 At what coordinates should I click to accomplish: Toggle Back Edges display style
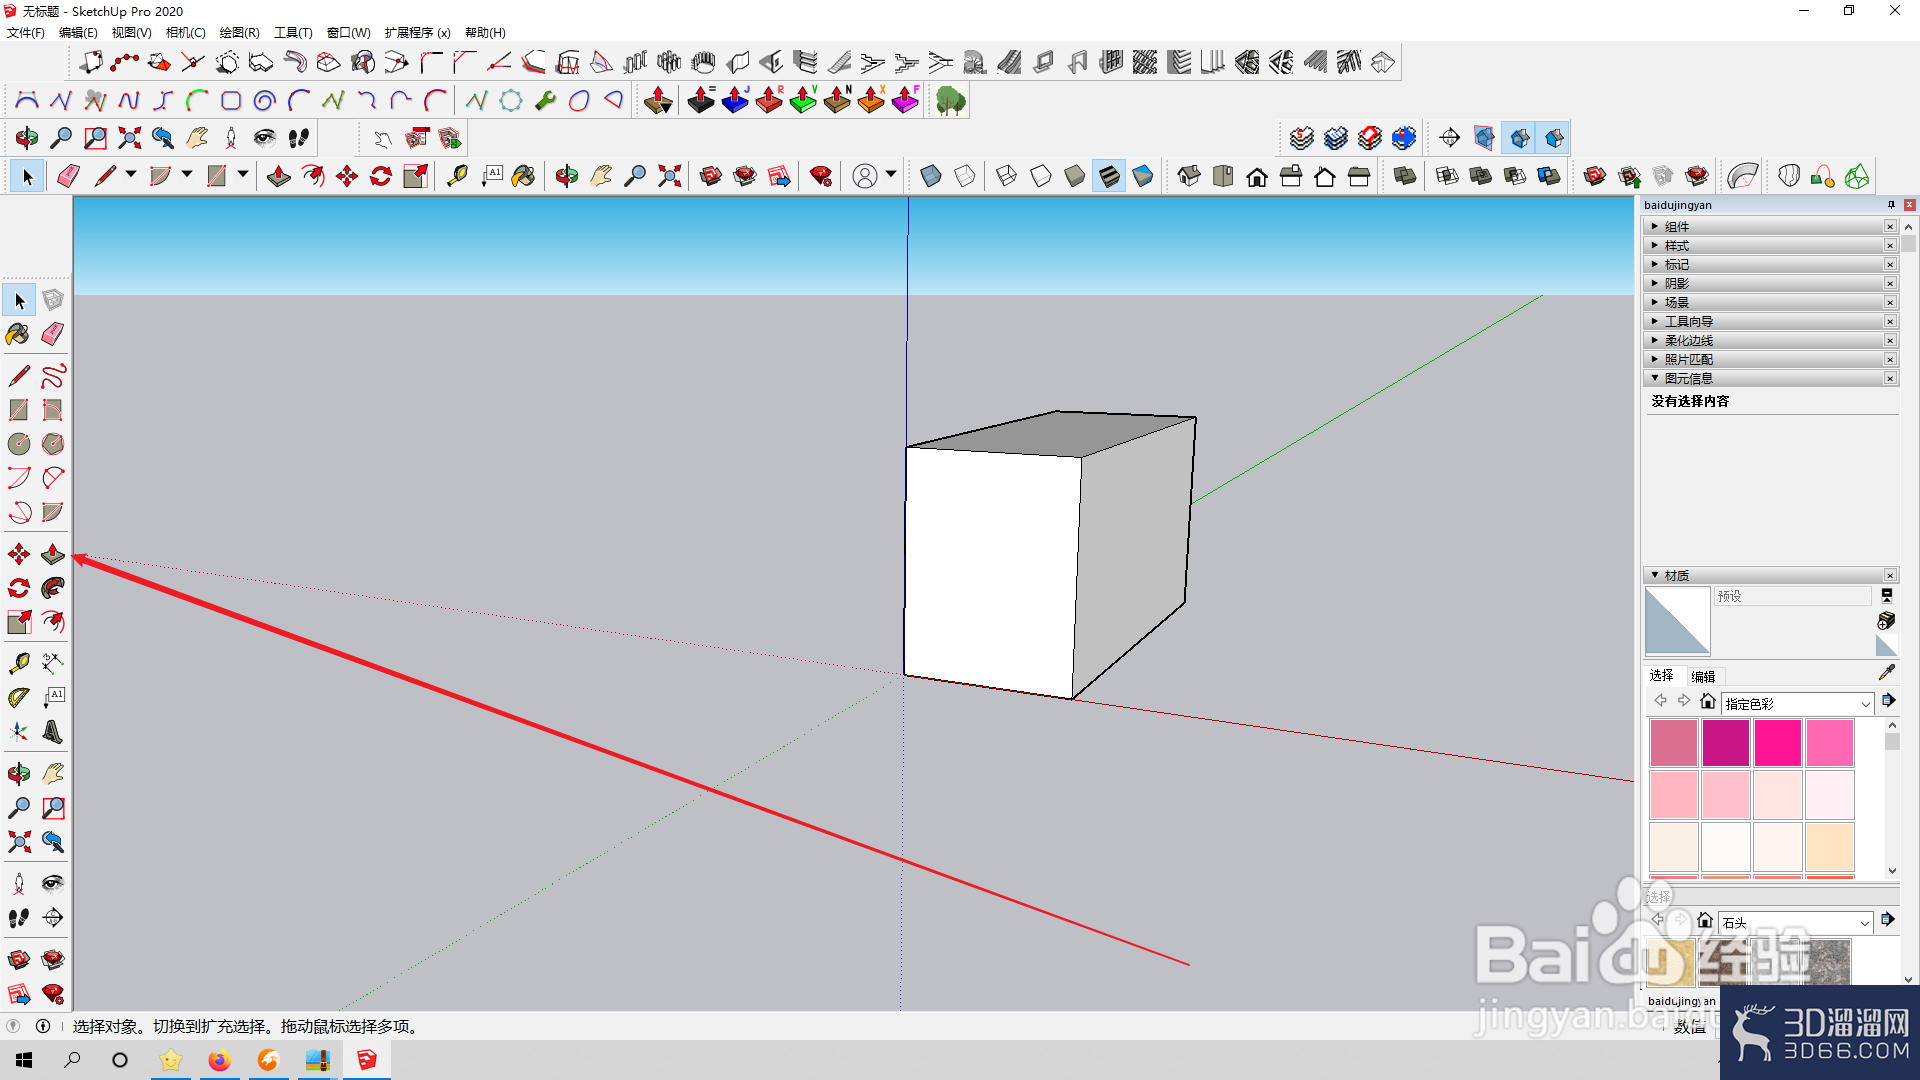coord(965,177)
